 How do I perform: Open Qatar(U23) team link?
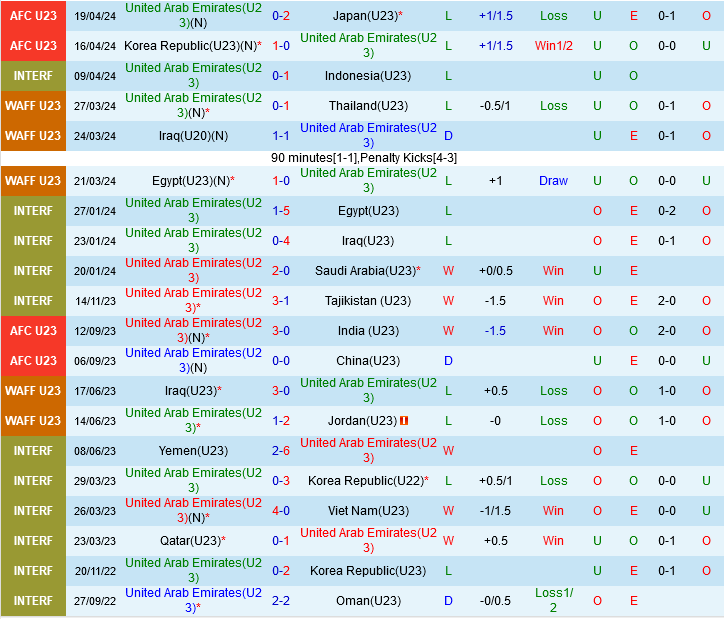[191, 541]
